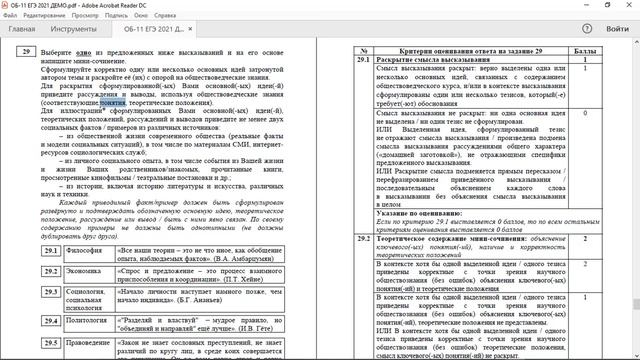
Task: Click the Амбарцумян quote about theories
Action: pyautogui.click(x=200, y=254)
